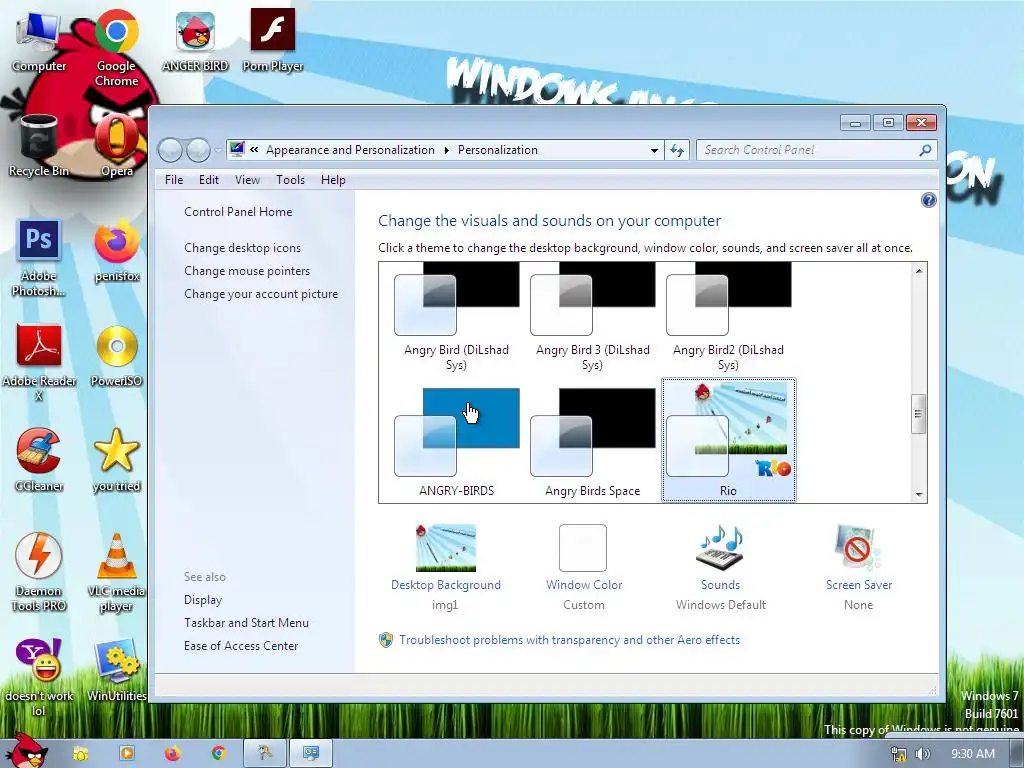Click the theme list scrollbar thumb
Image resolution: width=1024 pixels, height=768 pixels.
pos(918,414)
